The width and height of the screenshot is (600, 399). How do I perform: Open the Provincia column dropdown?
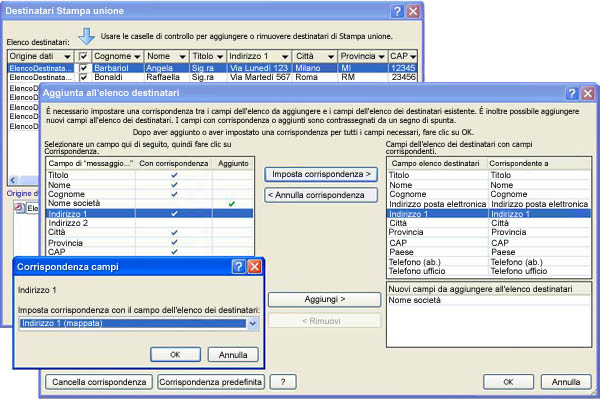pos(381,57)
